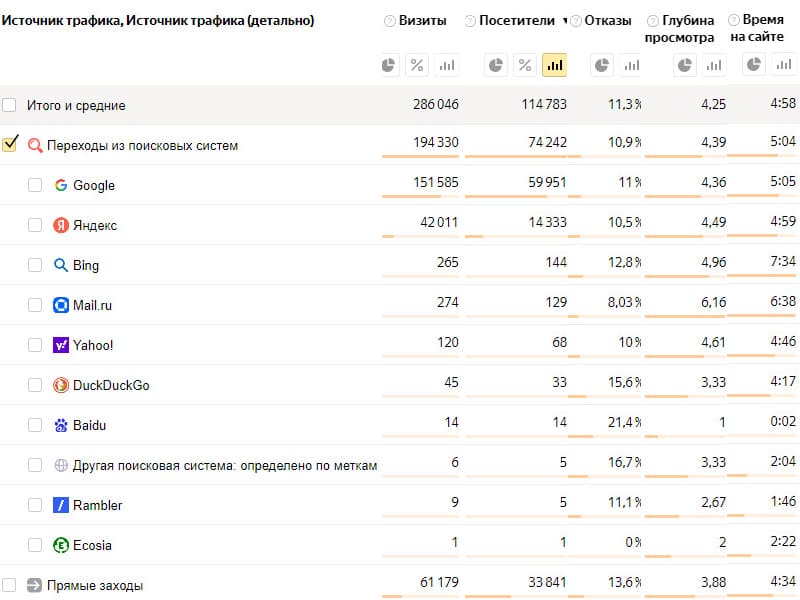Select pie chart icon under Время на сайте
This screenshot has height=600, width=800.
pyautogui.click(x=754, y=64)
